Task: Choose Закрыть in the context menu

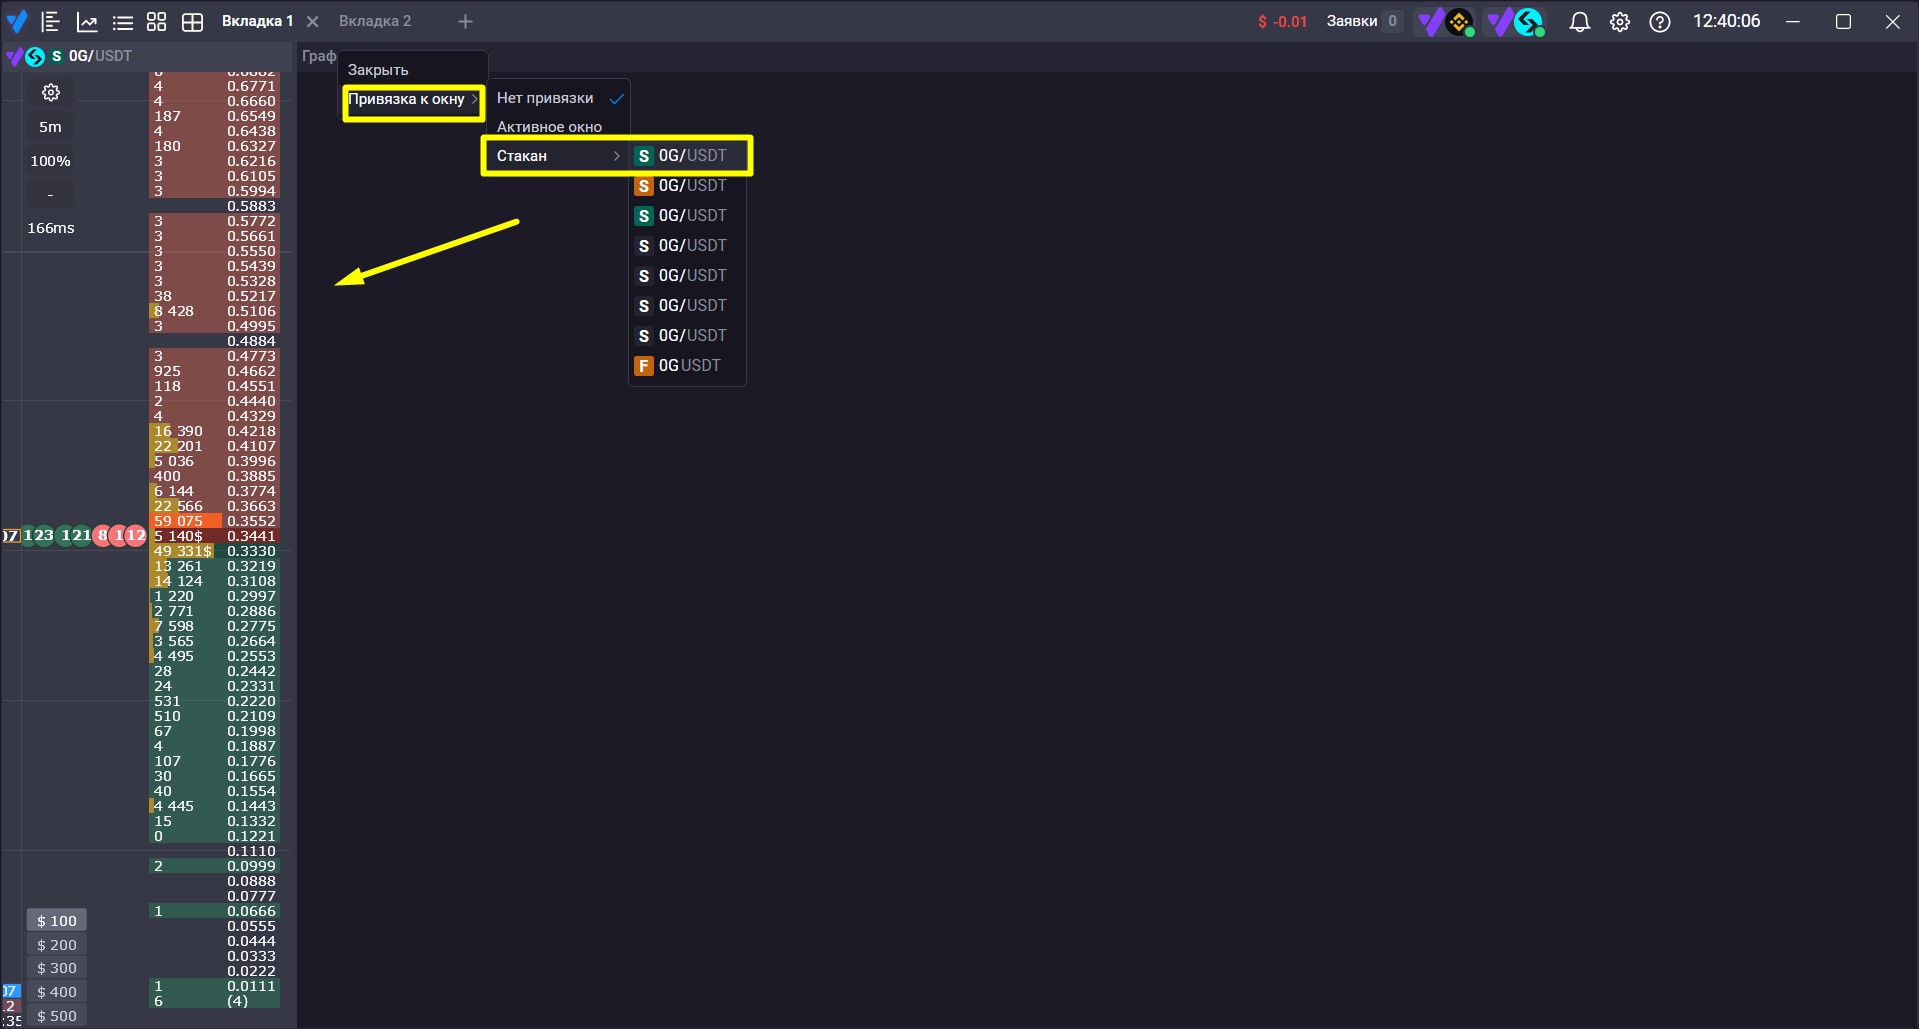Action: click(378, 70)
